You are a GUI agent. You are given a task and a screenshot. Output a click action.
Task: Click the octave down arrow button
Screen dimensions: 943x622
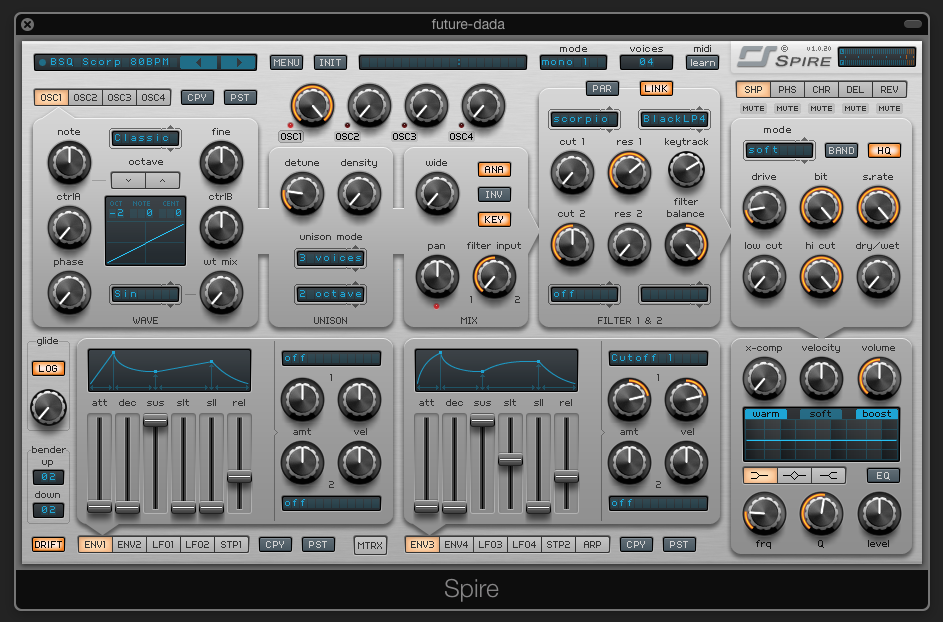(128, 180)
